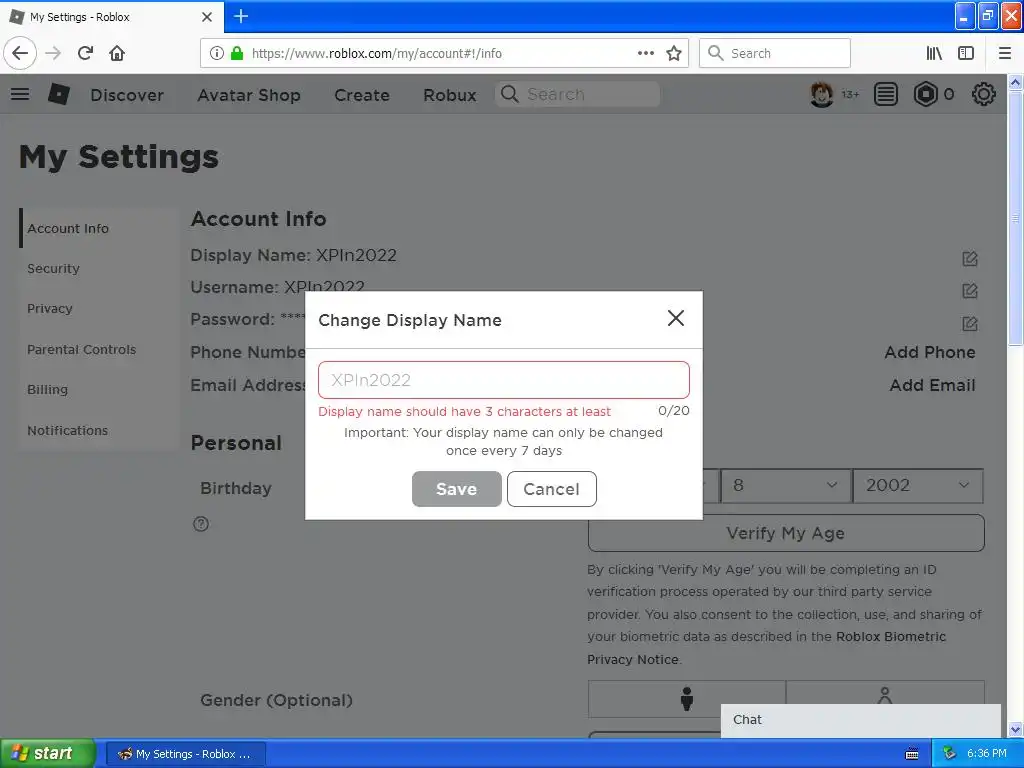1024x768 pixels.
Task: Select the Parental Controls settings tab
Action: point(99,349)
